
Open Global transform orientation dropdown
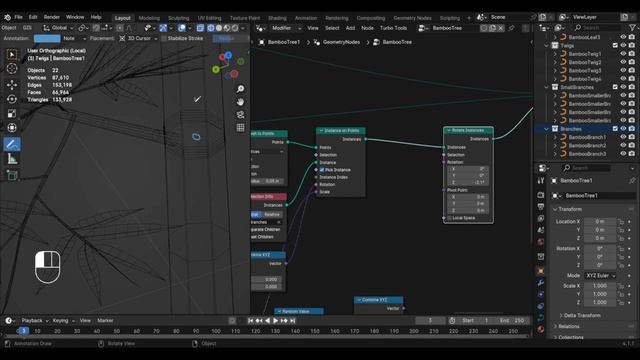pyautogui.click(x=59, y=28)
